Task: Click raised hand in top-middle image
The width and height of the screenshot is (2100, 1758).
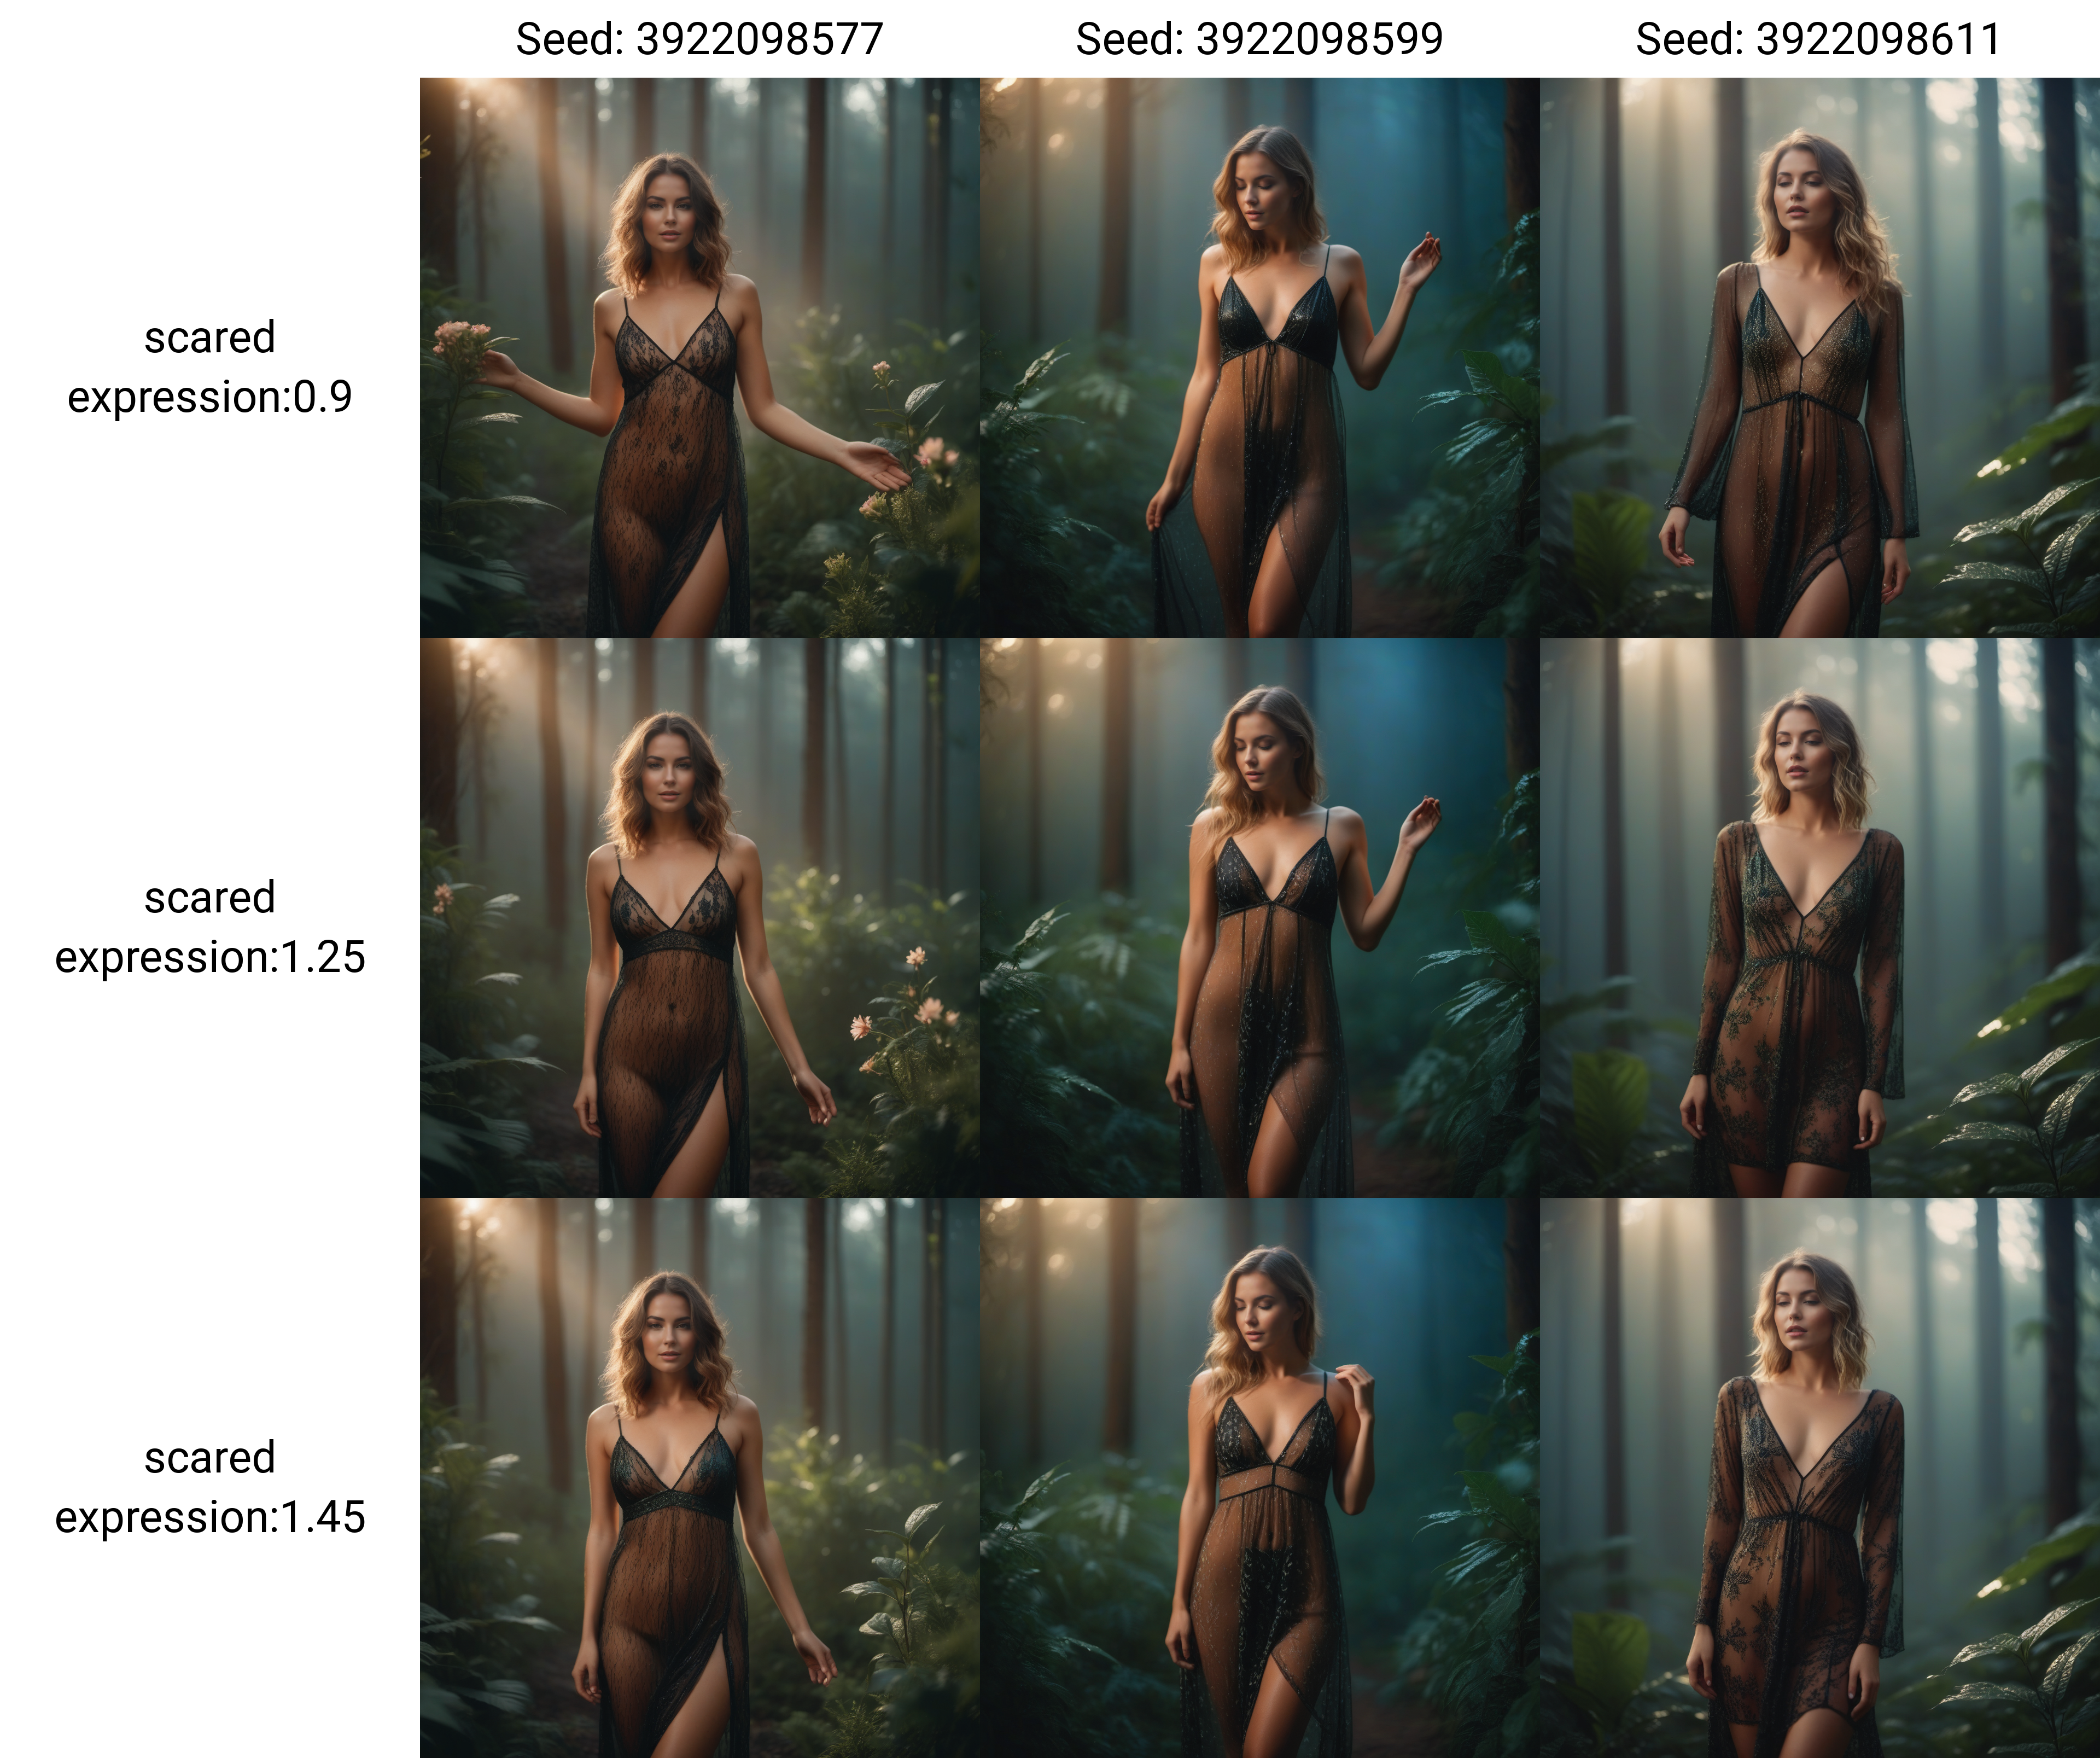Action: (1419, 260)
